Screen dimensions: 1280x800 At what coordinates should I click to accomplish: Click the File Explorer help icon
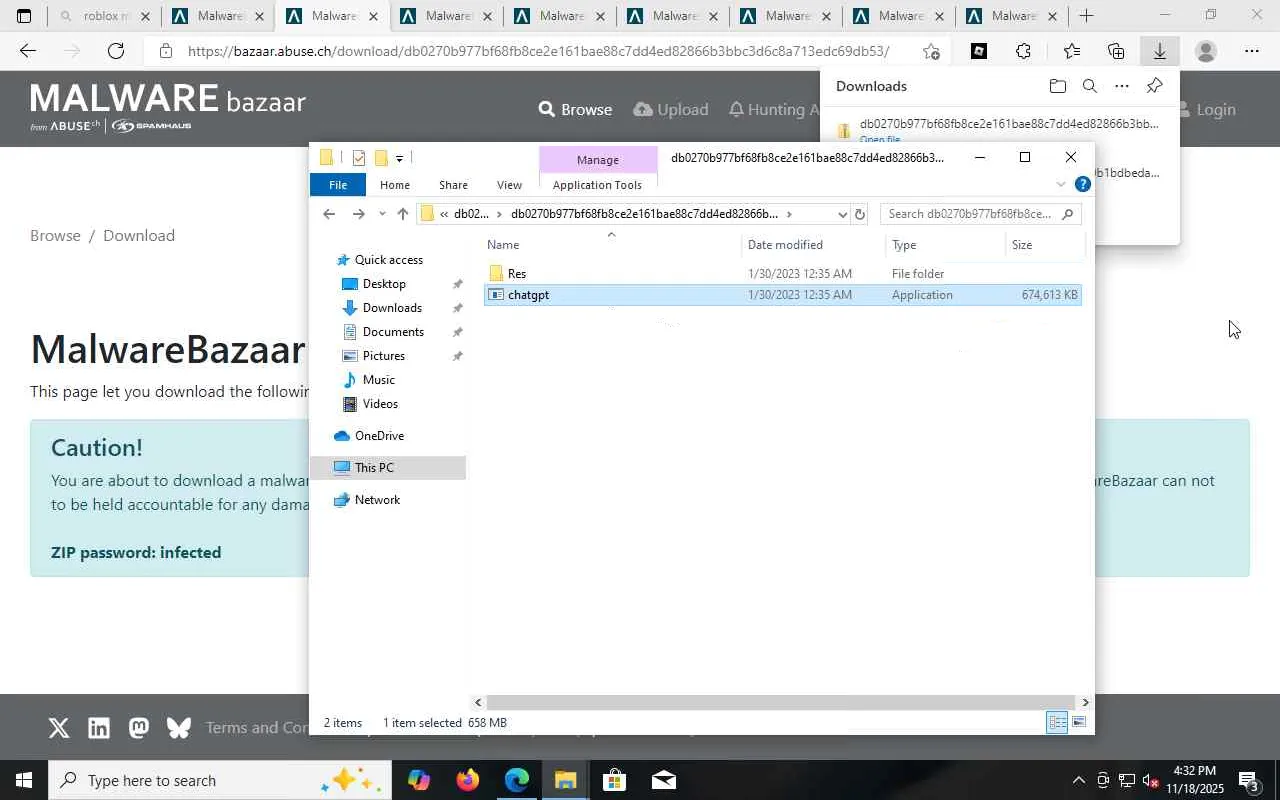(1082, 184)
